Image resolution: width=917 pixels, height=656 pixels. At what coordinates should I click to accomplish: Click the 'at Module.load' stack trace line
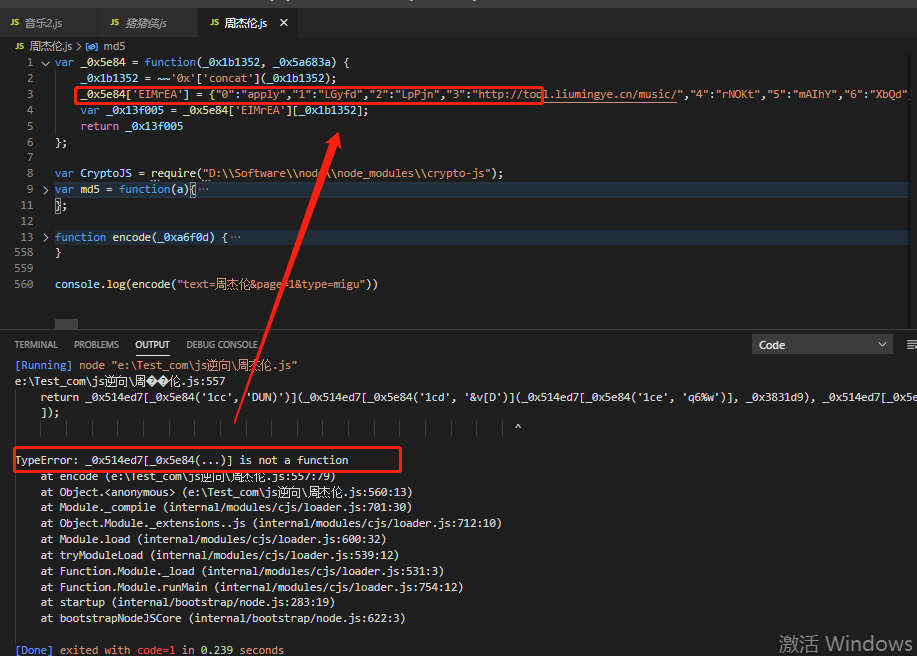213,539
